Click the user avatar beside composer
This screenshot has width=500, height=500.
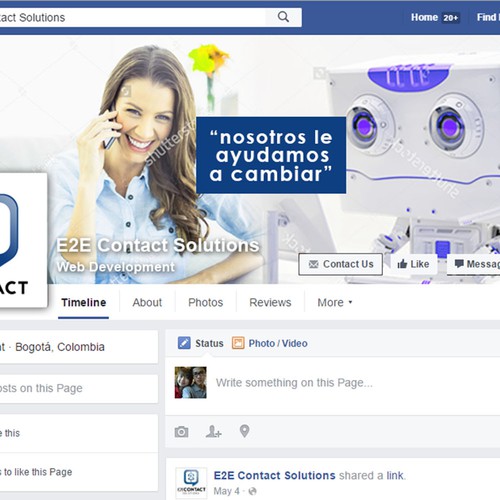(191, 383)
